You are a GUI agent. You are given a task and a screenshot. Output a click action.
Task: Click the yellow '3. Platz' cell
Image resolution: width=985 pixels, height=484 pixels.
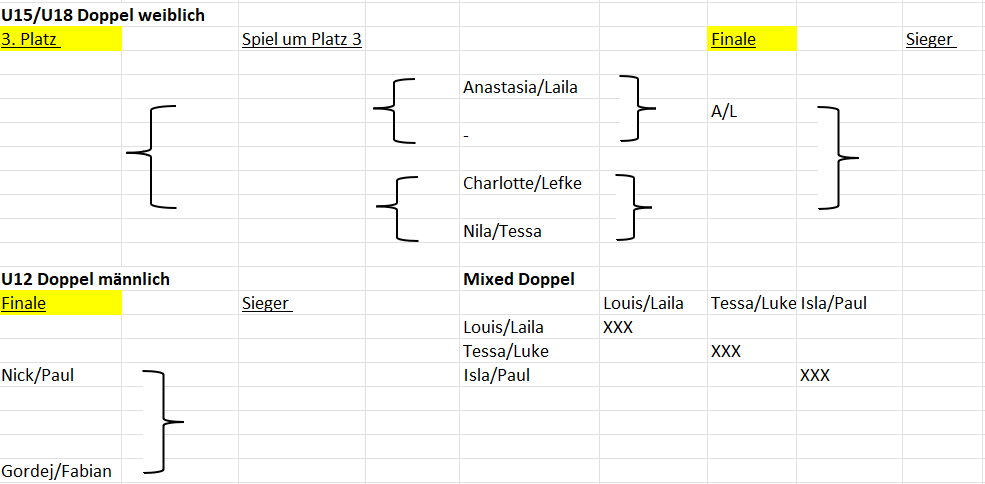(61, 39)
